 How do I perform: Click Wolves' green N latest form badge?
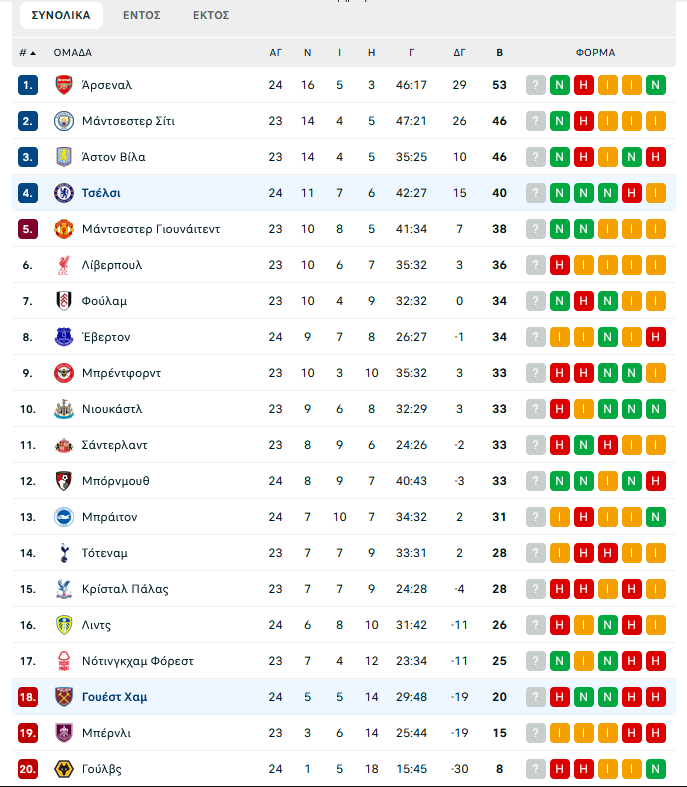pos(656,769)
